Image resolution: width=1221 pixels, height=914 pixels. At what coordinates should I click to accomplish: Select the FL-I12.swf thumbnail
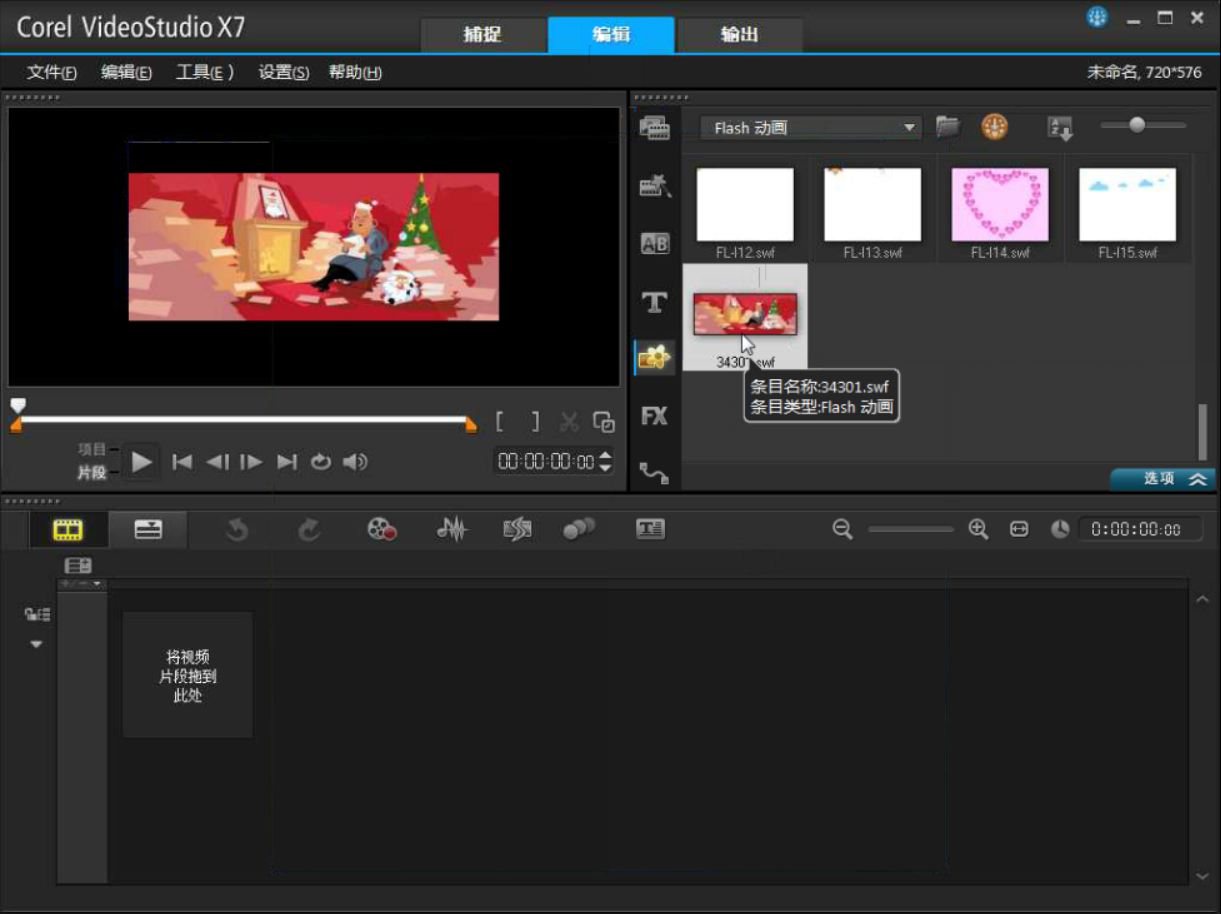point(745,205)
